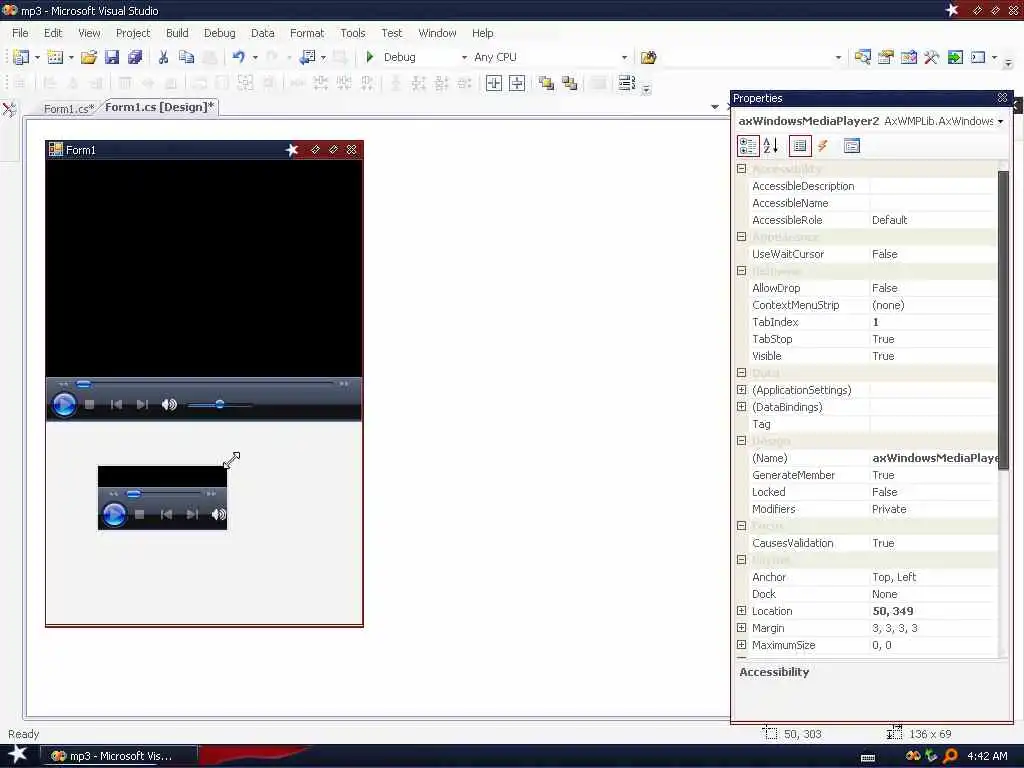Screen dimensions: 1024x768
Task: Select the (Name) property value field
Action: point(934,458)
